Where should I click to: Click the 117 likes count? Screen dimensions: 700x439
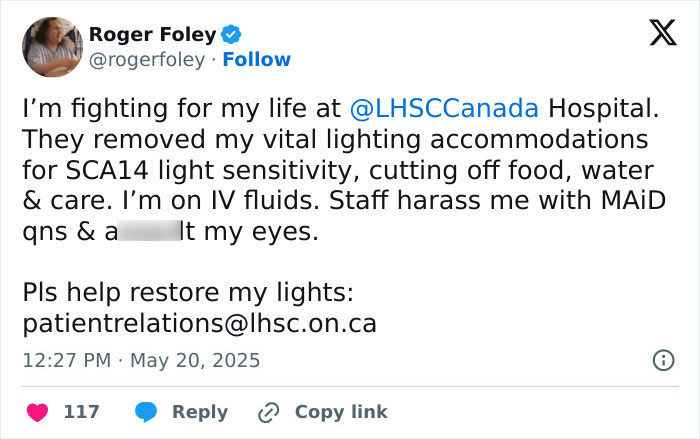pyautogui.click(x=81, y=411)
